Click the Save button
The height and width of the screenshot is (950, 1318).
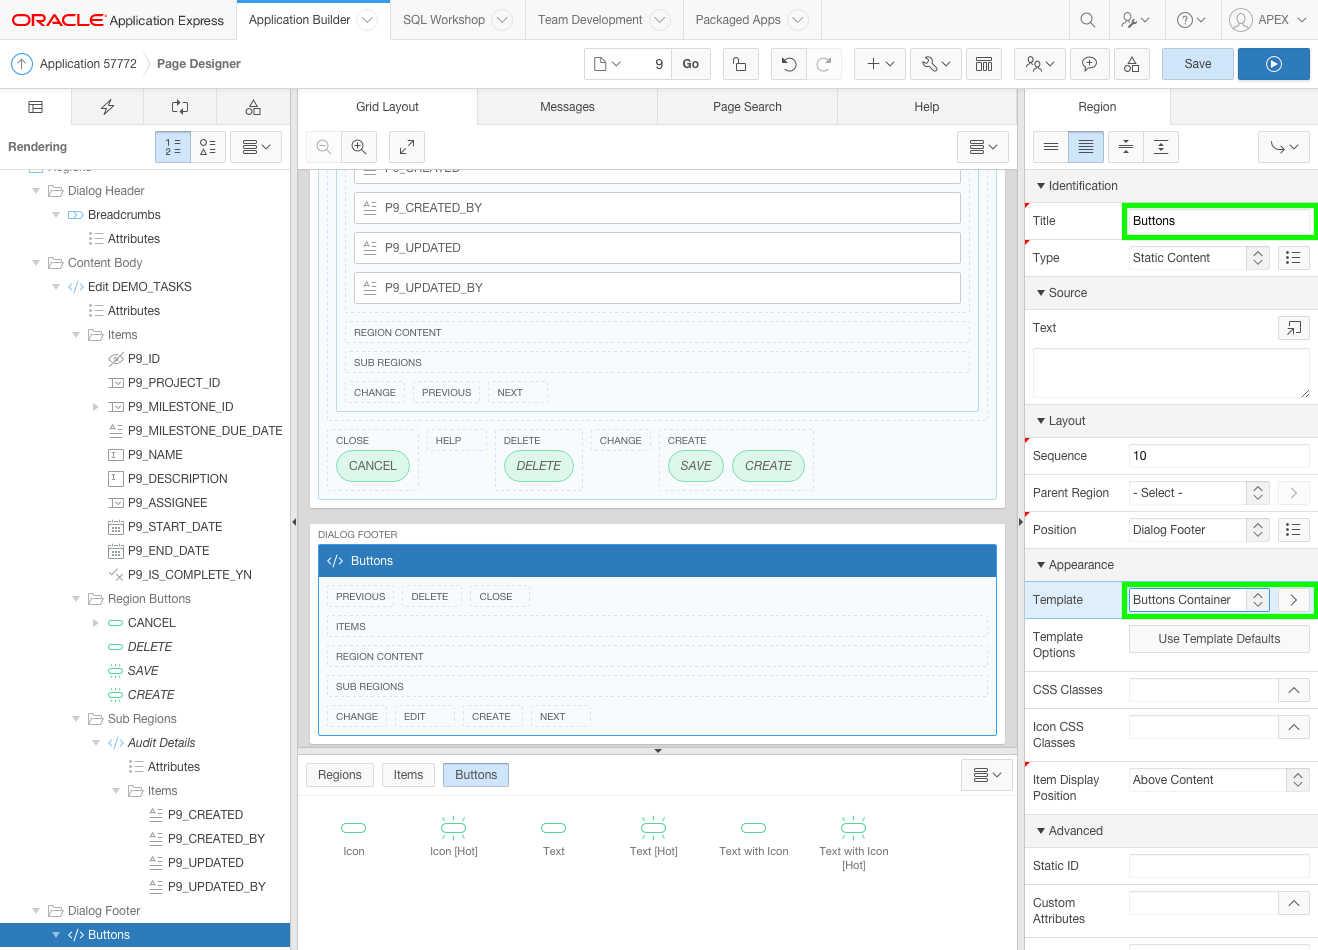point(1197,64)
